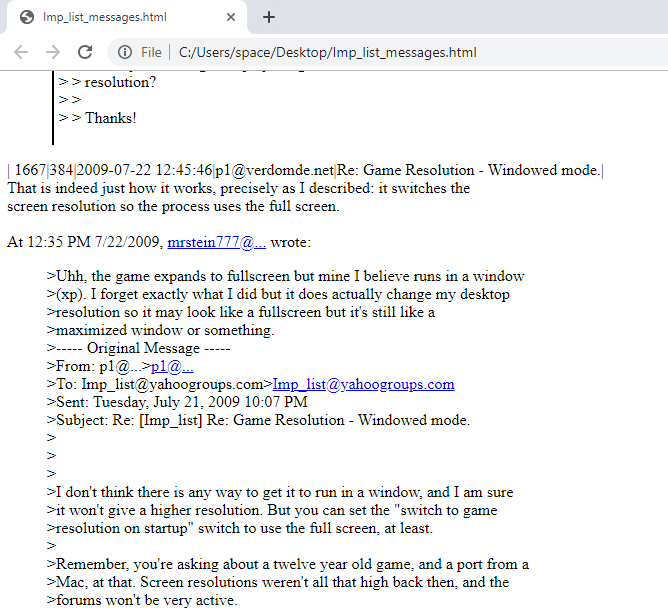Click the '> > resolution?' quoted line

[x=107, y=82]
